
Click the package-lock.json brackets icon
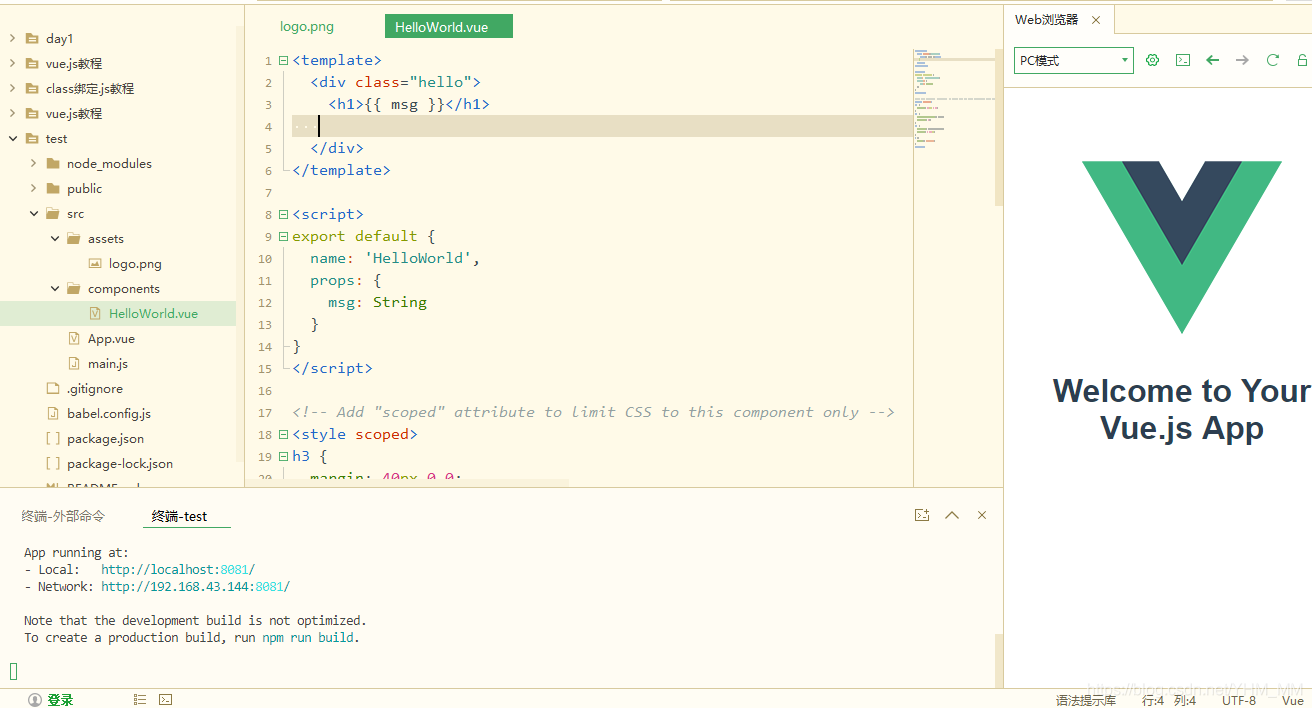coord(53,463)
